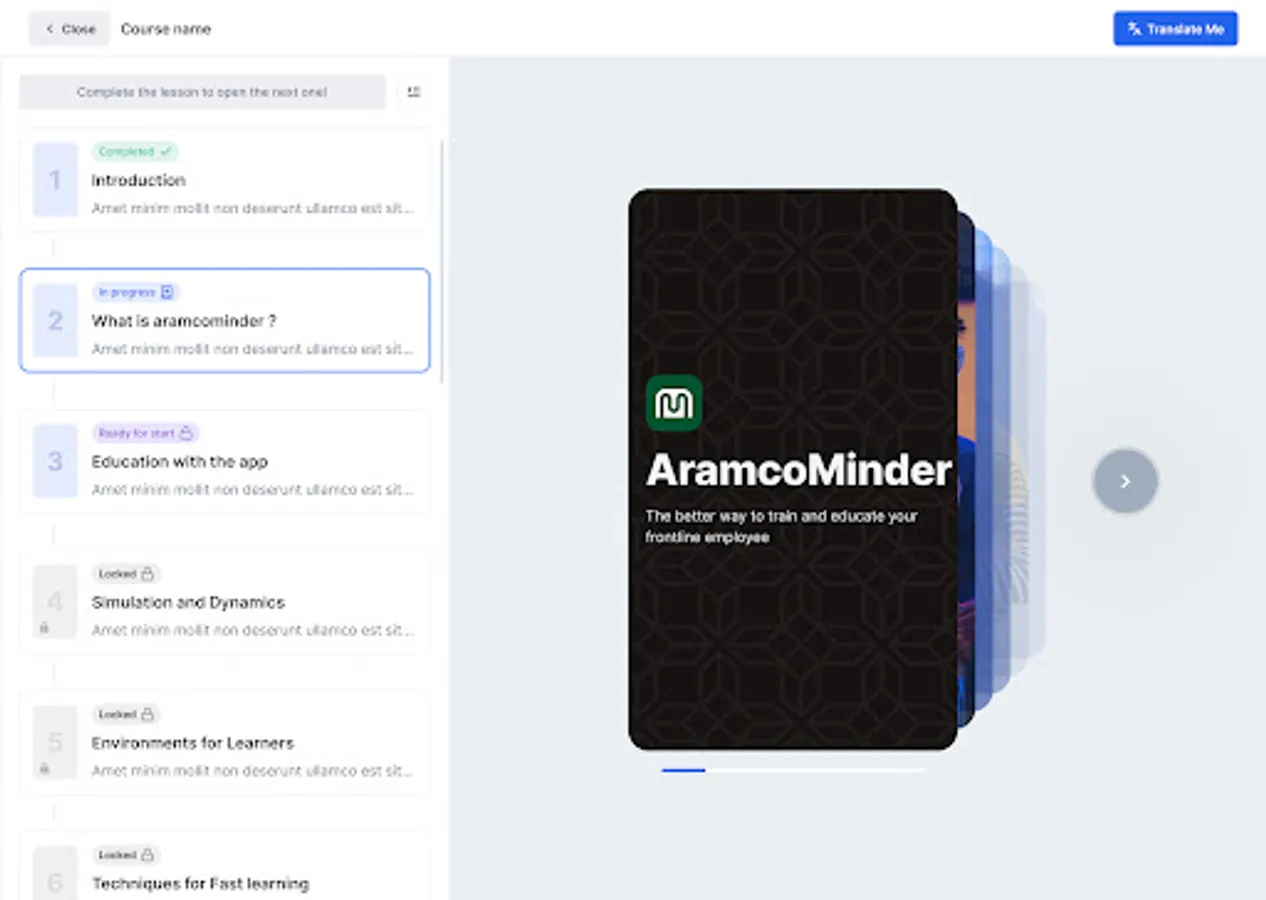
Task: Click the description under Environments for Learners
Action: (252, 771)
